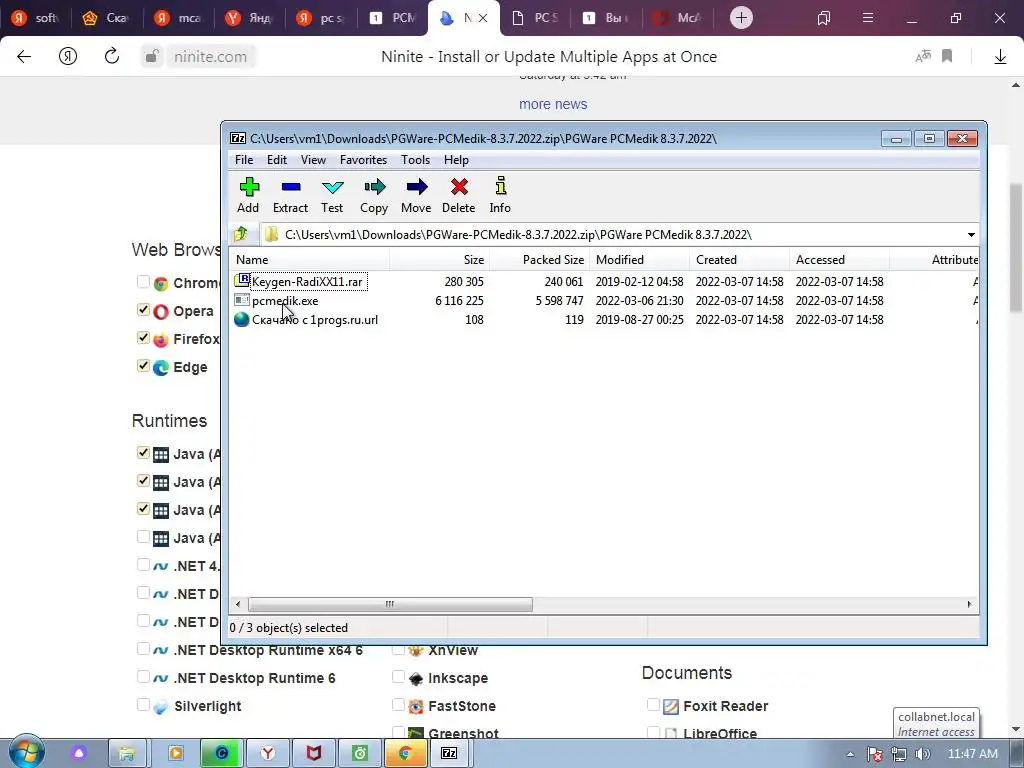Click the padlock site security icon
Screen dimensions: 1024x768
tap(151, 57)
